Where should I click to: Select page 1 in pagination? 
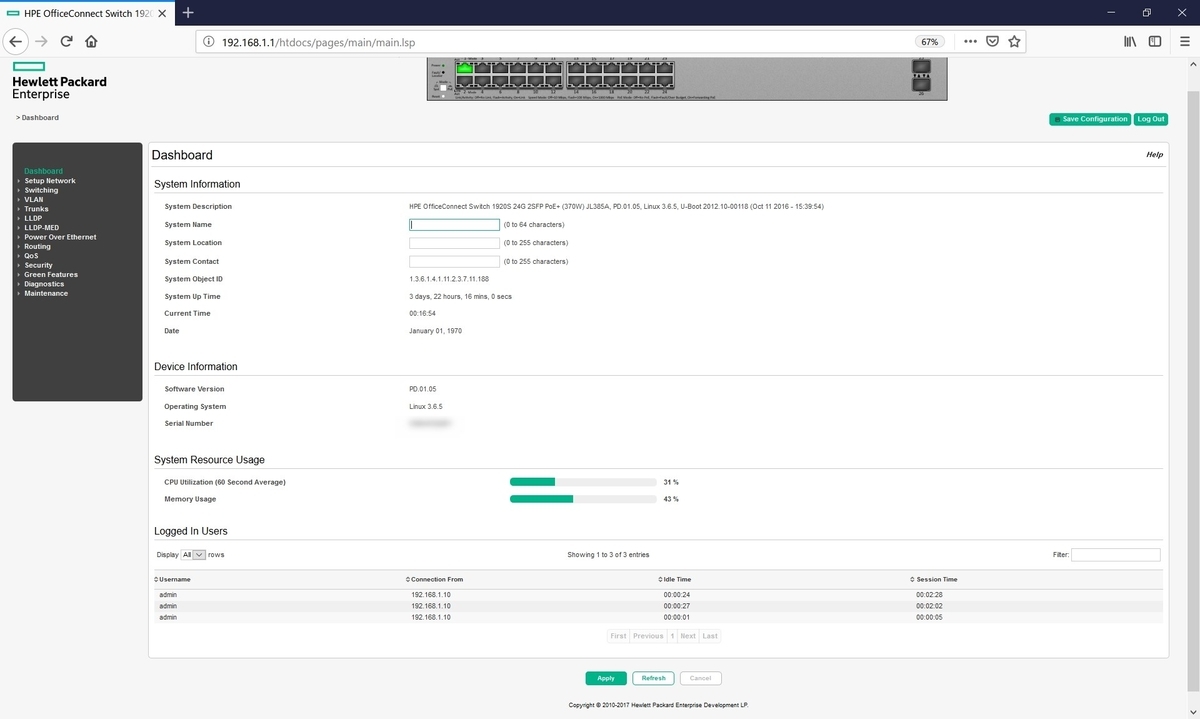pos(673,636)
